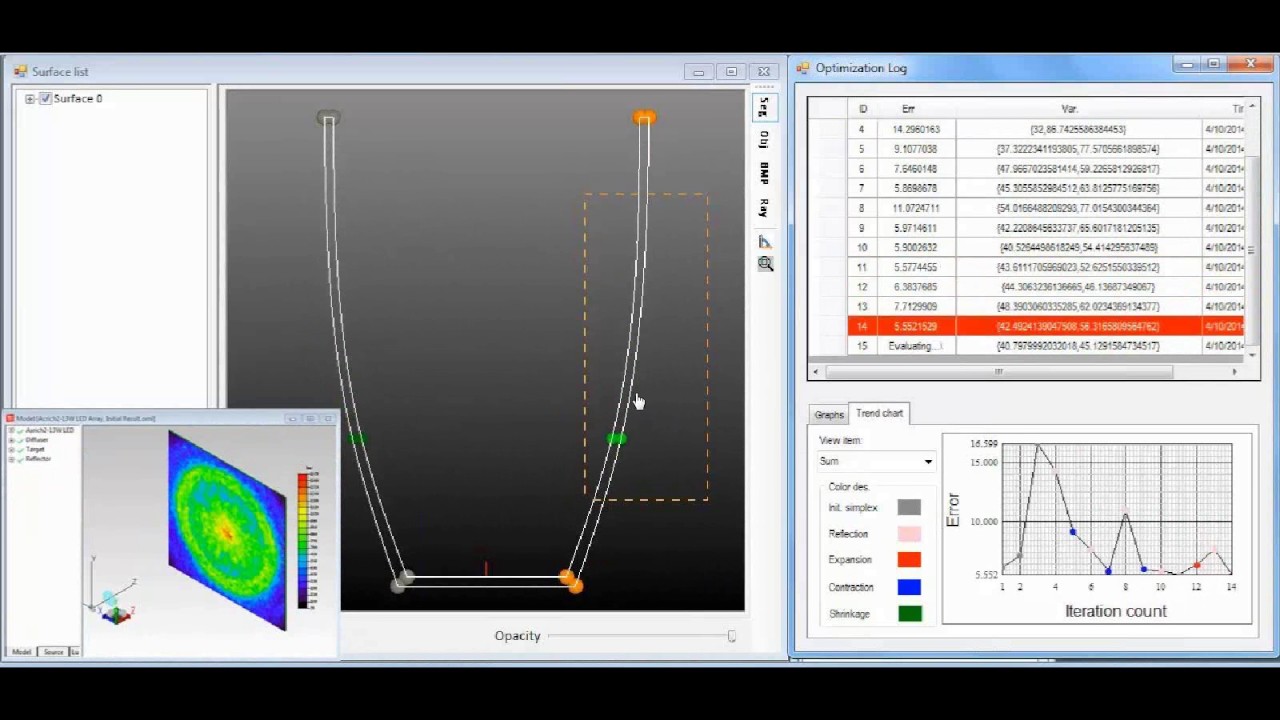Expand the Acrich2-13W LED tree node
Image resolution: width=1280 pixels, height=720 pixels.
pos(11,430)
